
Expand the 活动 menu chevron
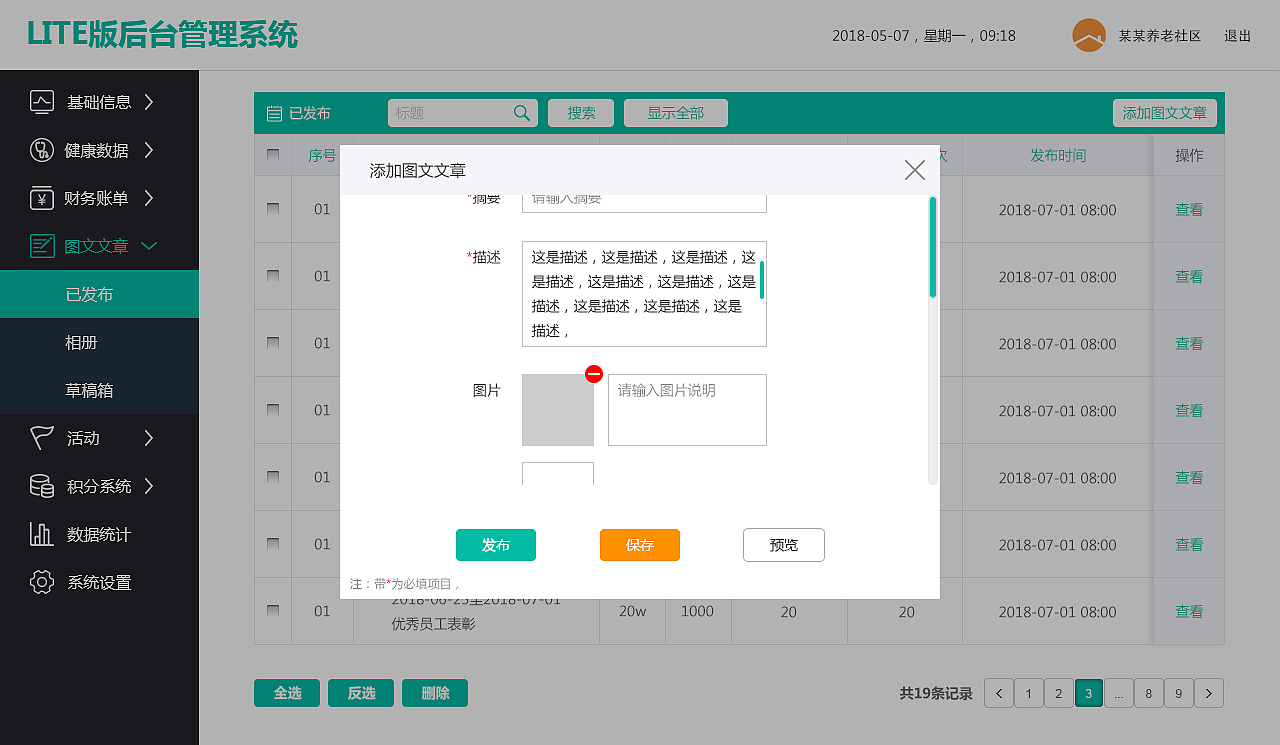148,438
